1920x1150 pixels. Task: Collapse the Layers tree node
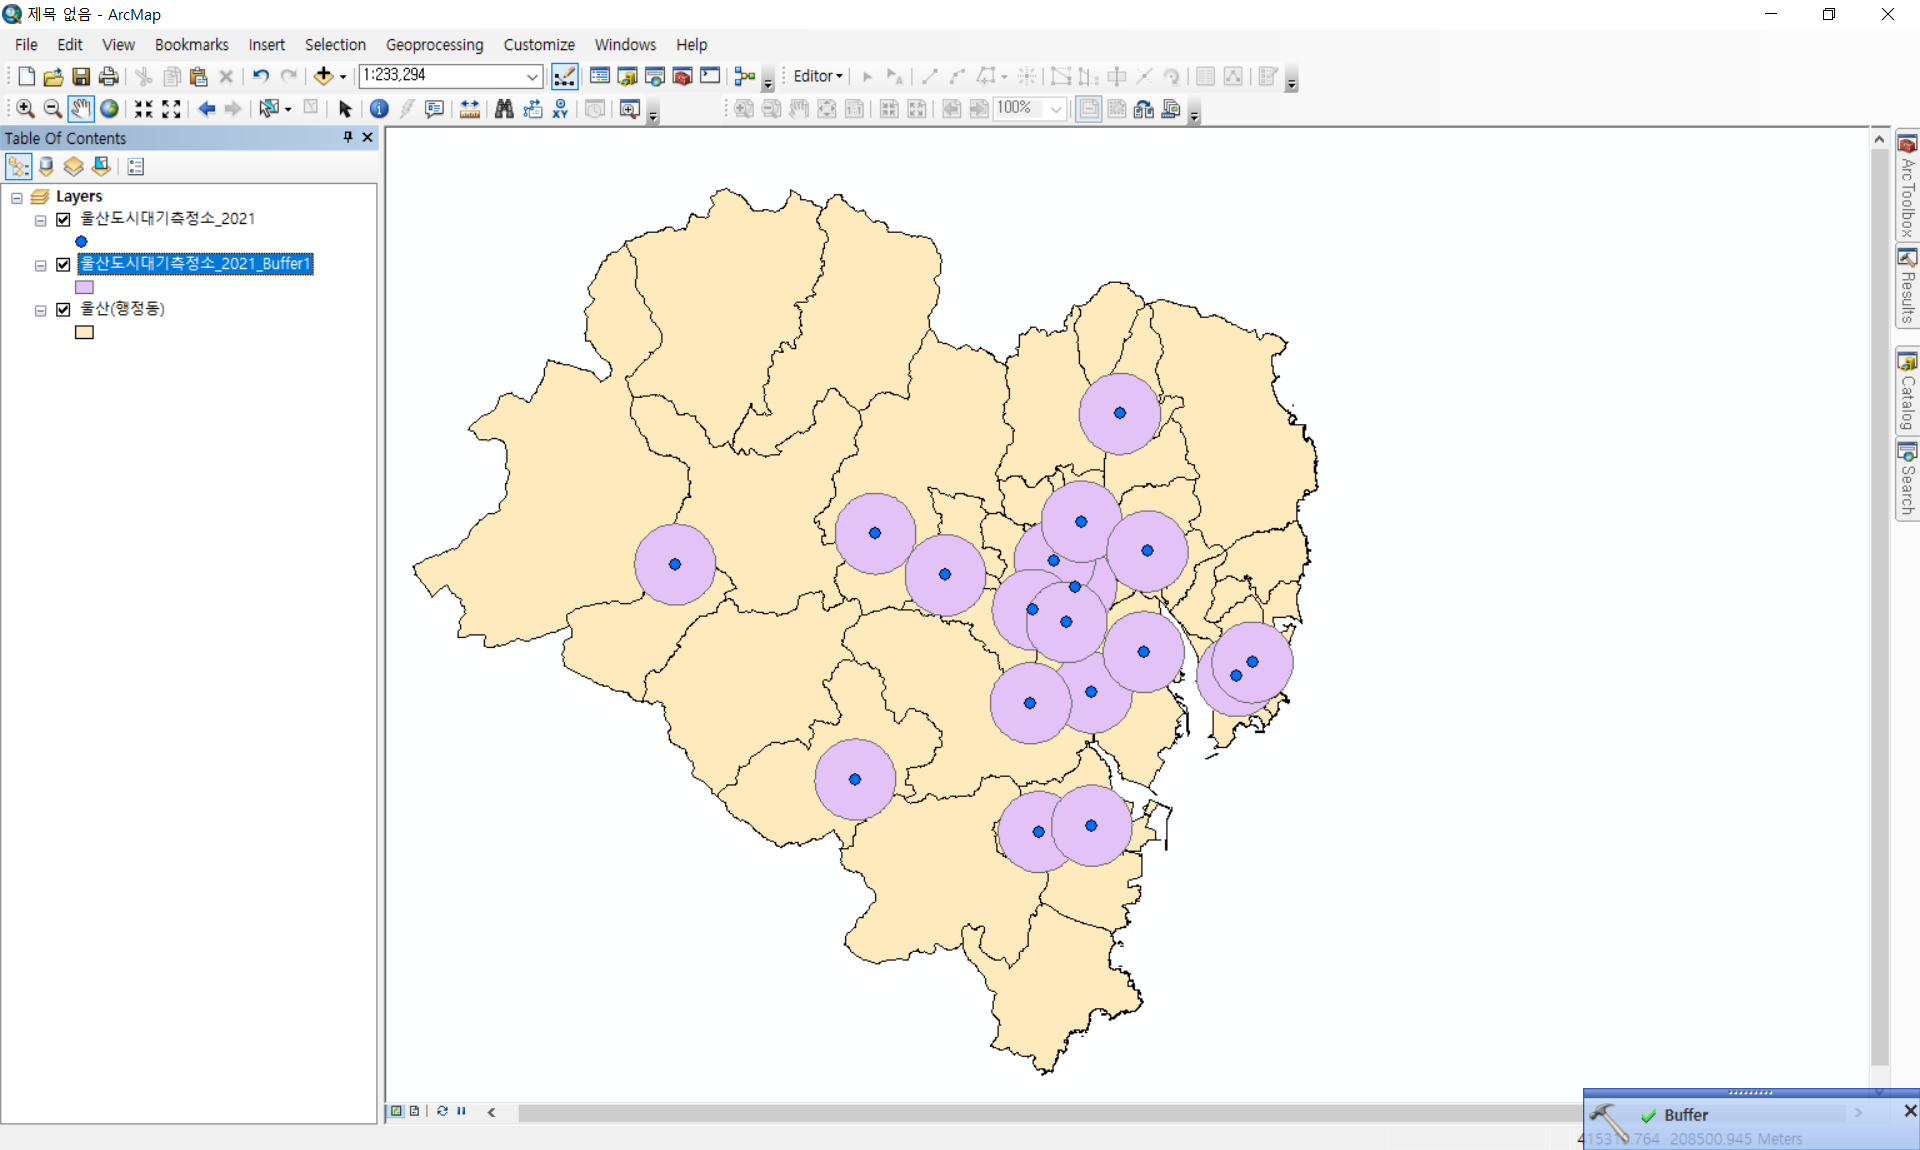[17, 197]
